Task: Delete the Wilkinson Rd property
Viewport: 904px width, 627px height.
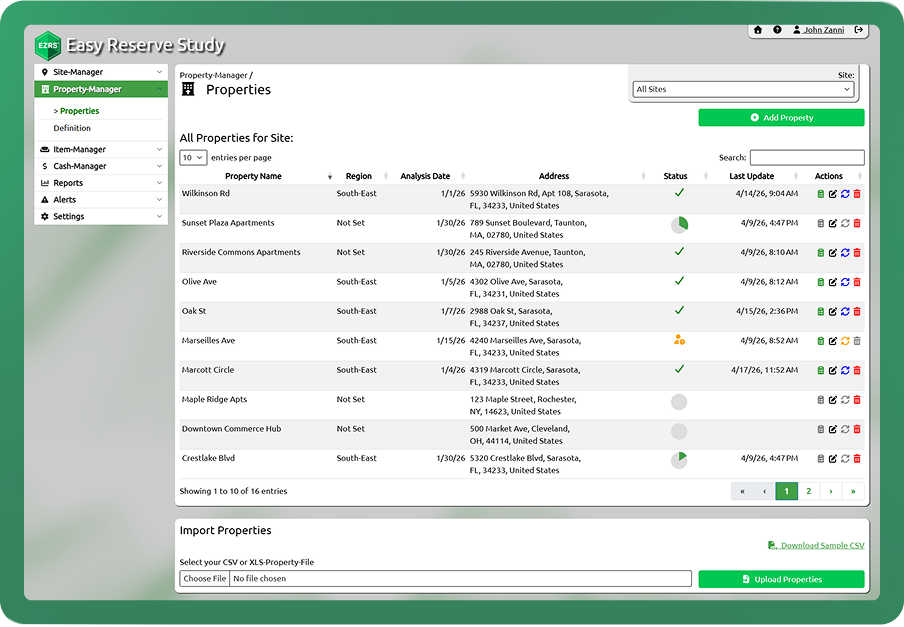Action: (x=857, y=194)
